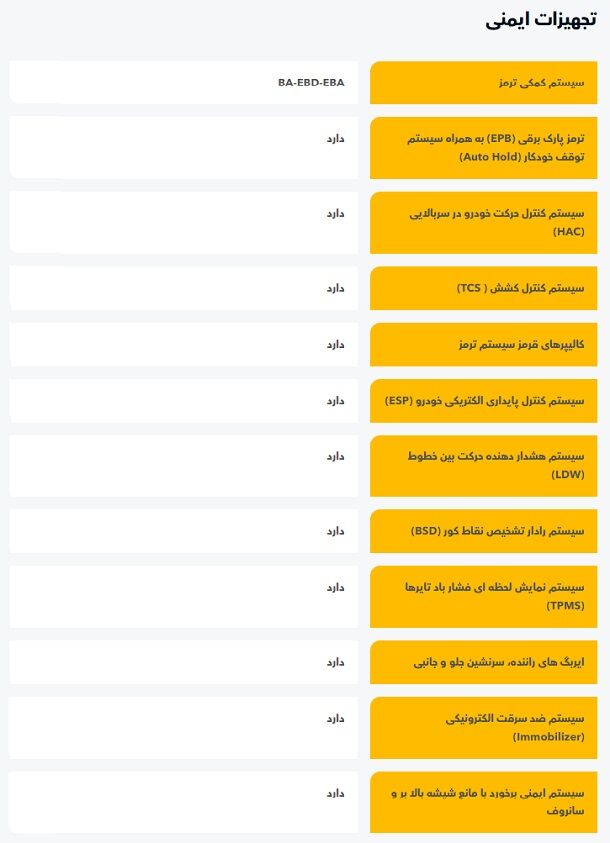The width and height of the screenshot is (610, 843).
Task: Click the دارد value for BSD row
Action: (334, 530)
